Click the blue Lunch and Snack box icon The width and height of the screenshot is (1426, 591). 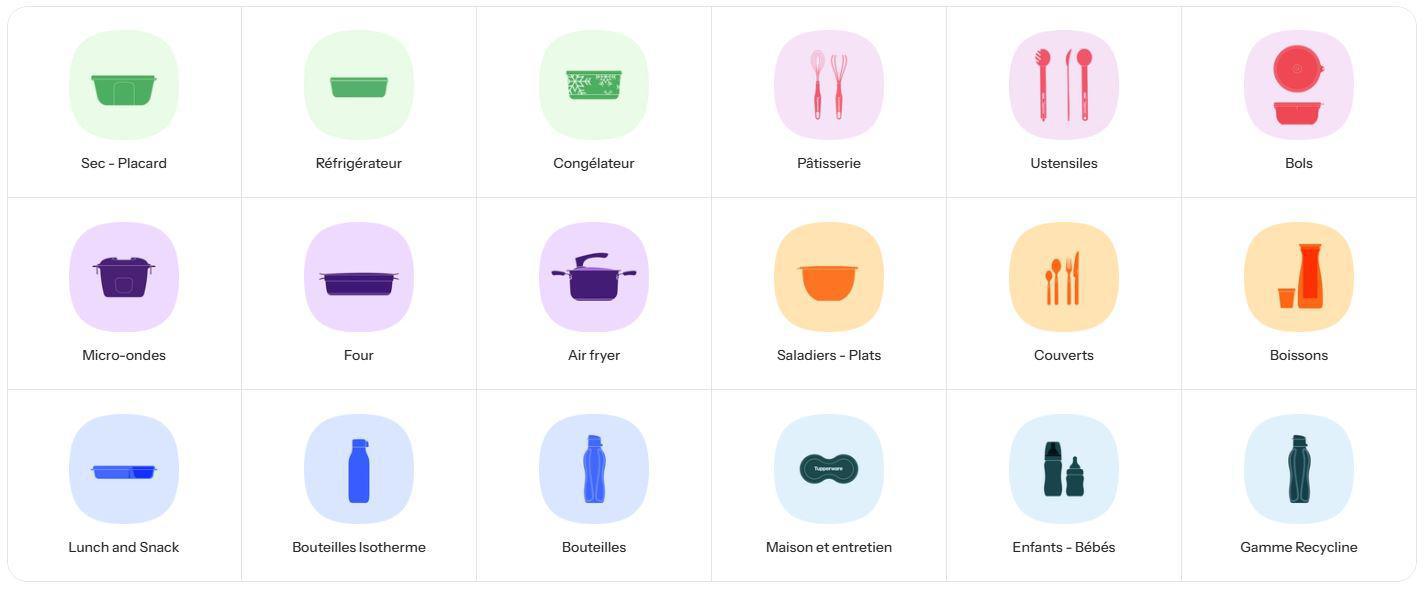[x=124, y=470]
